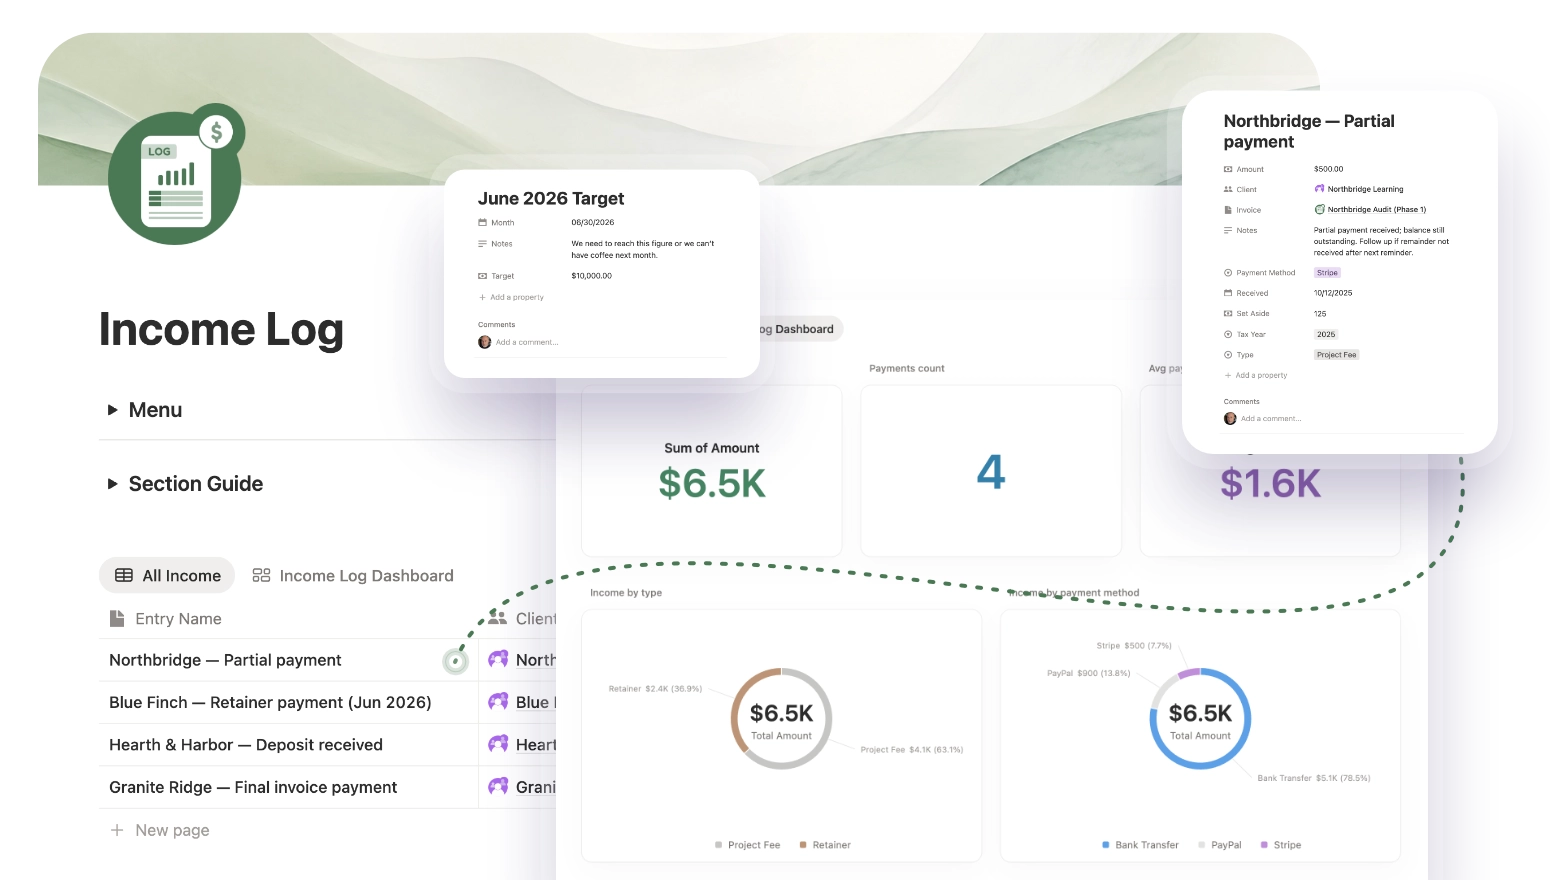The height and width of the screenshot is (880, 1550).
Task: Expand the Menu toggle triangle
Action: [113, 410]
